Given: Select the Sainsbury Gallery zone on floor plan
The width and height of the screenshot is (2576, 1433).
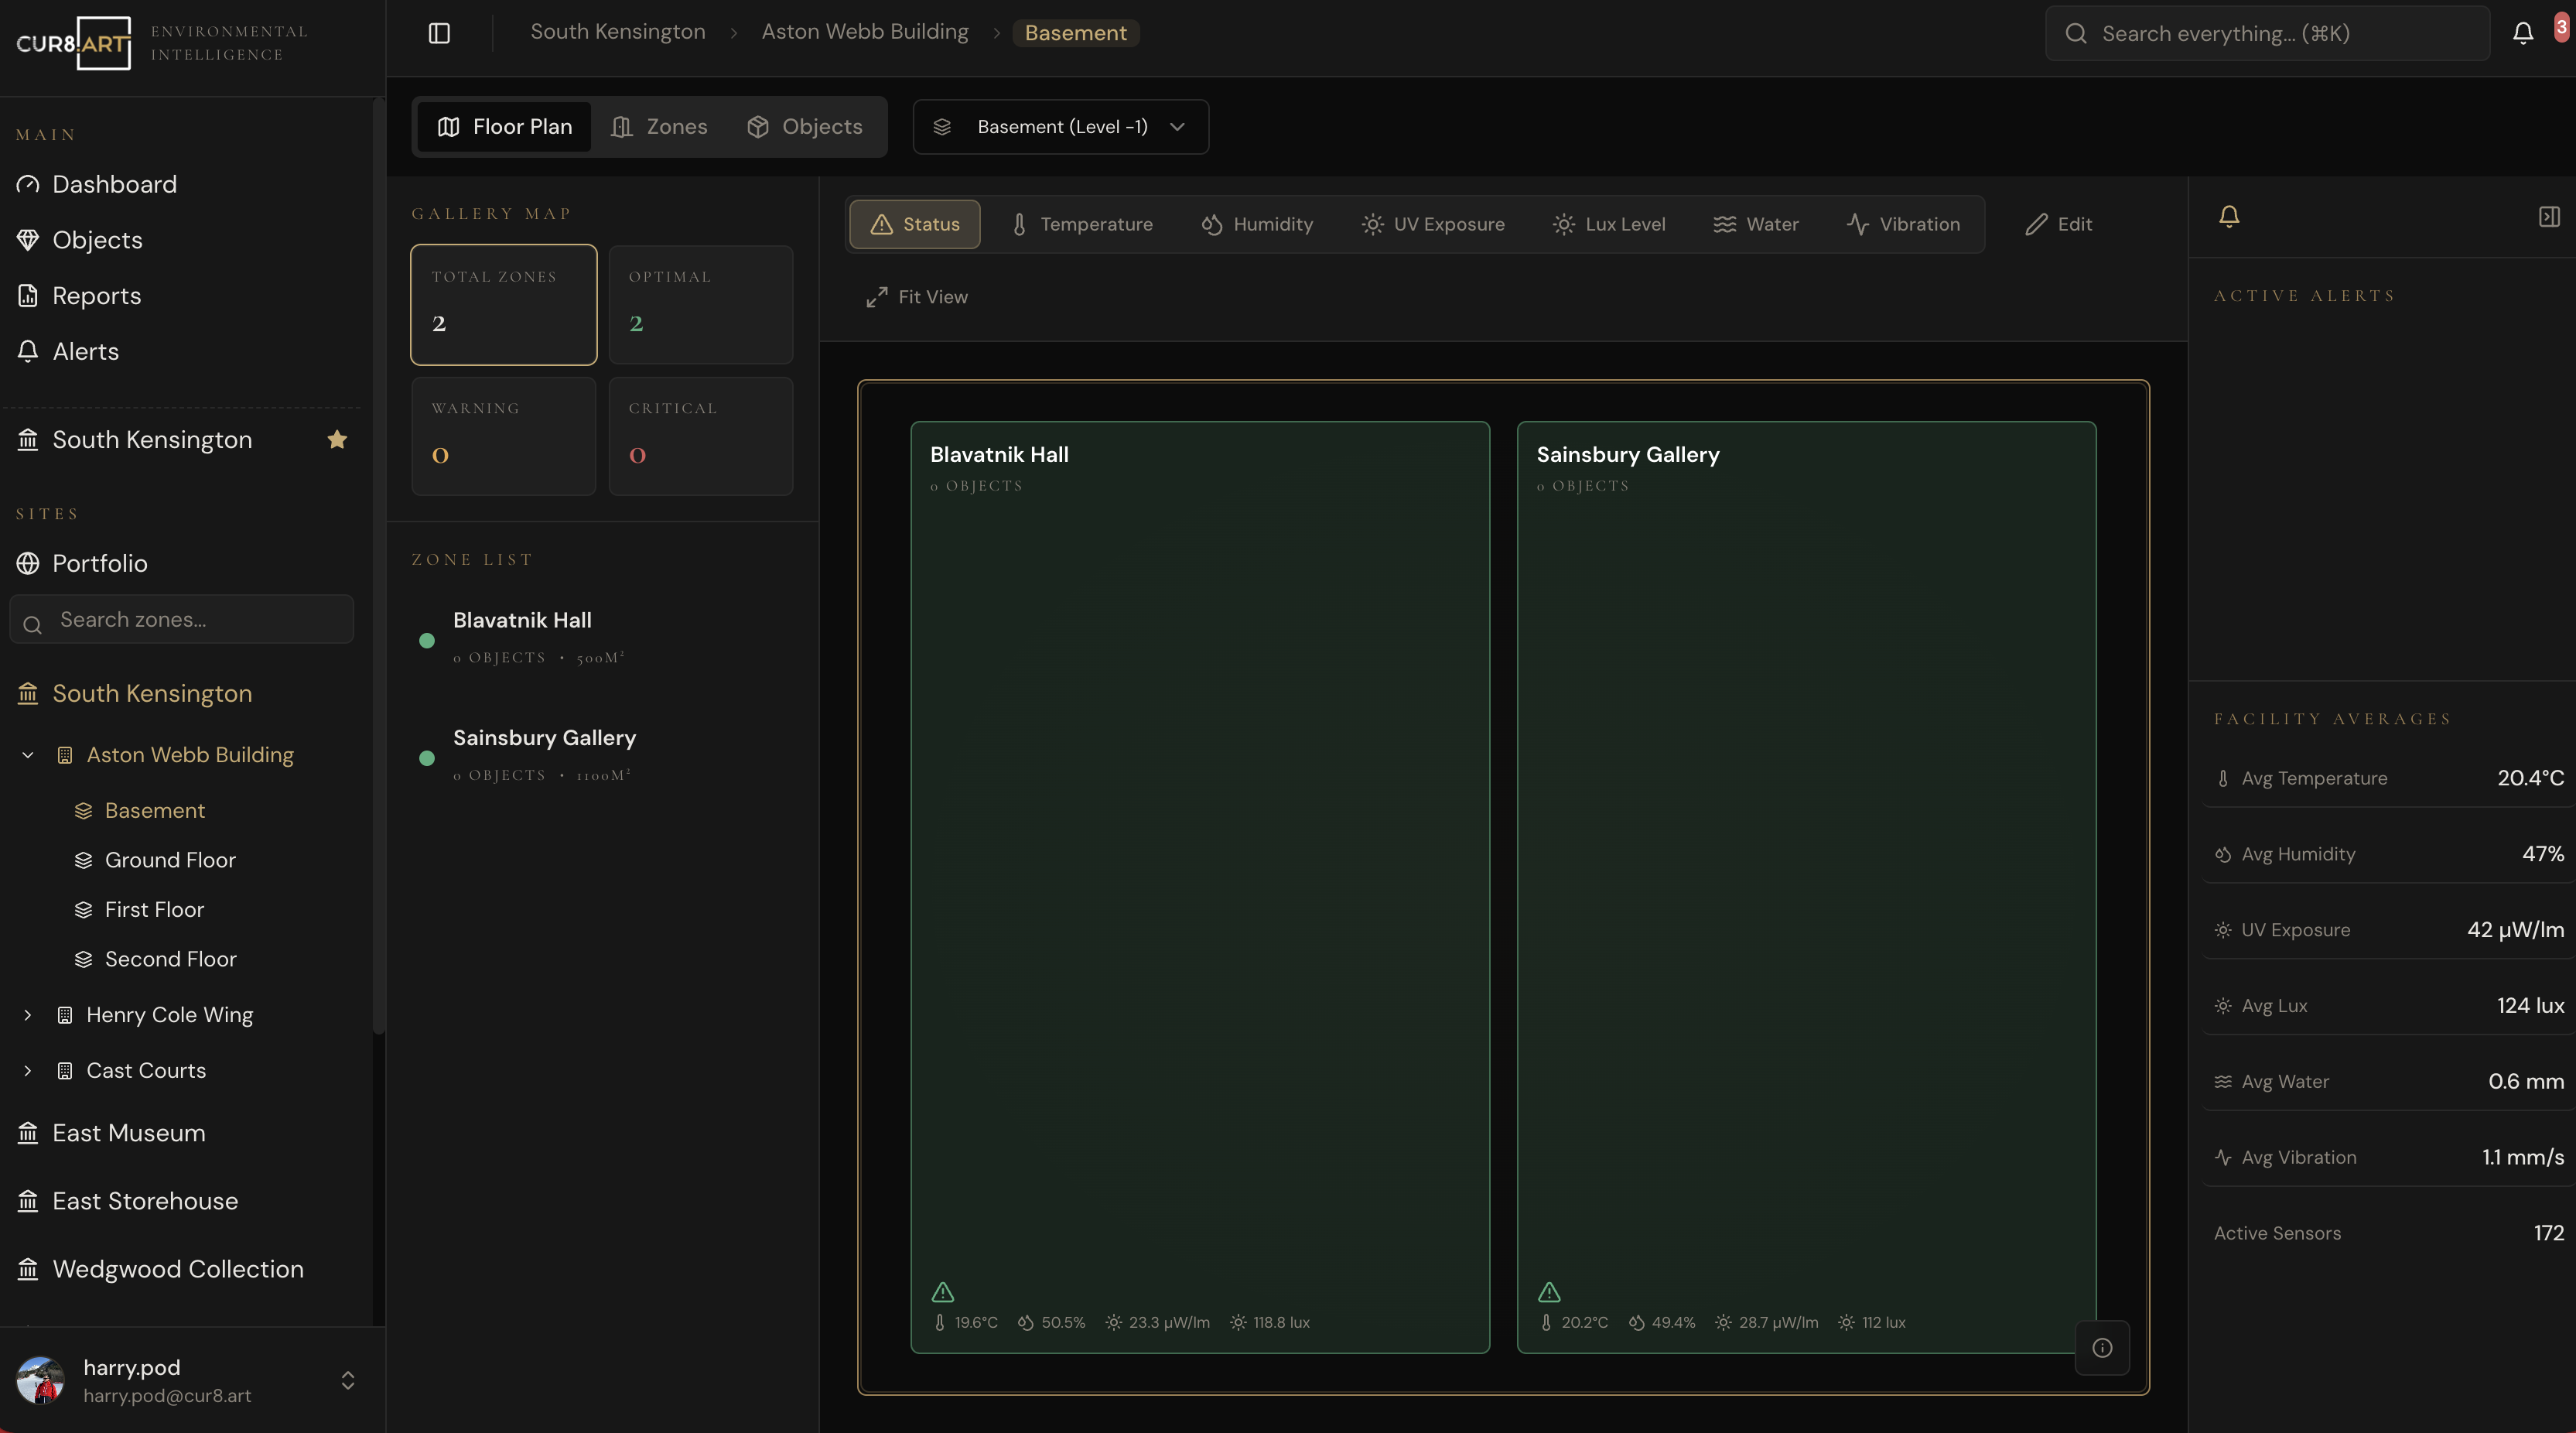Looking at the screenshot, I should (1806, 887).
